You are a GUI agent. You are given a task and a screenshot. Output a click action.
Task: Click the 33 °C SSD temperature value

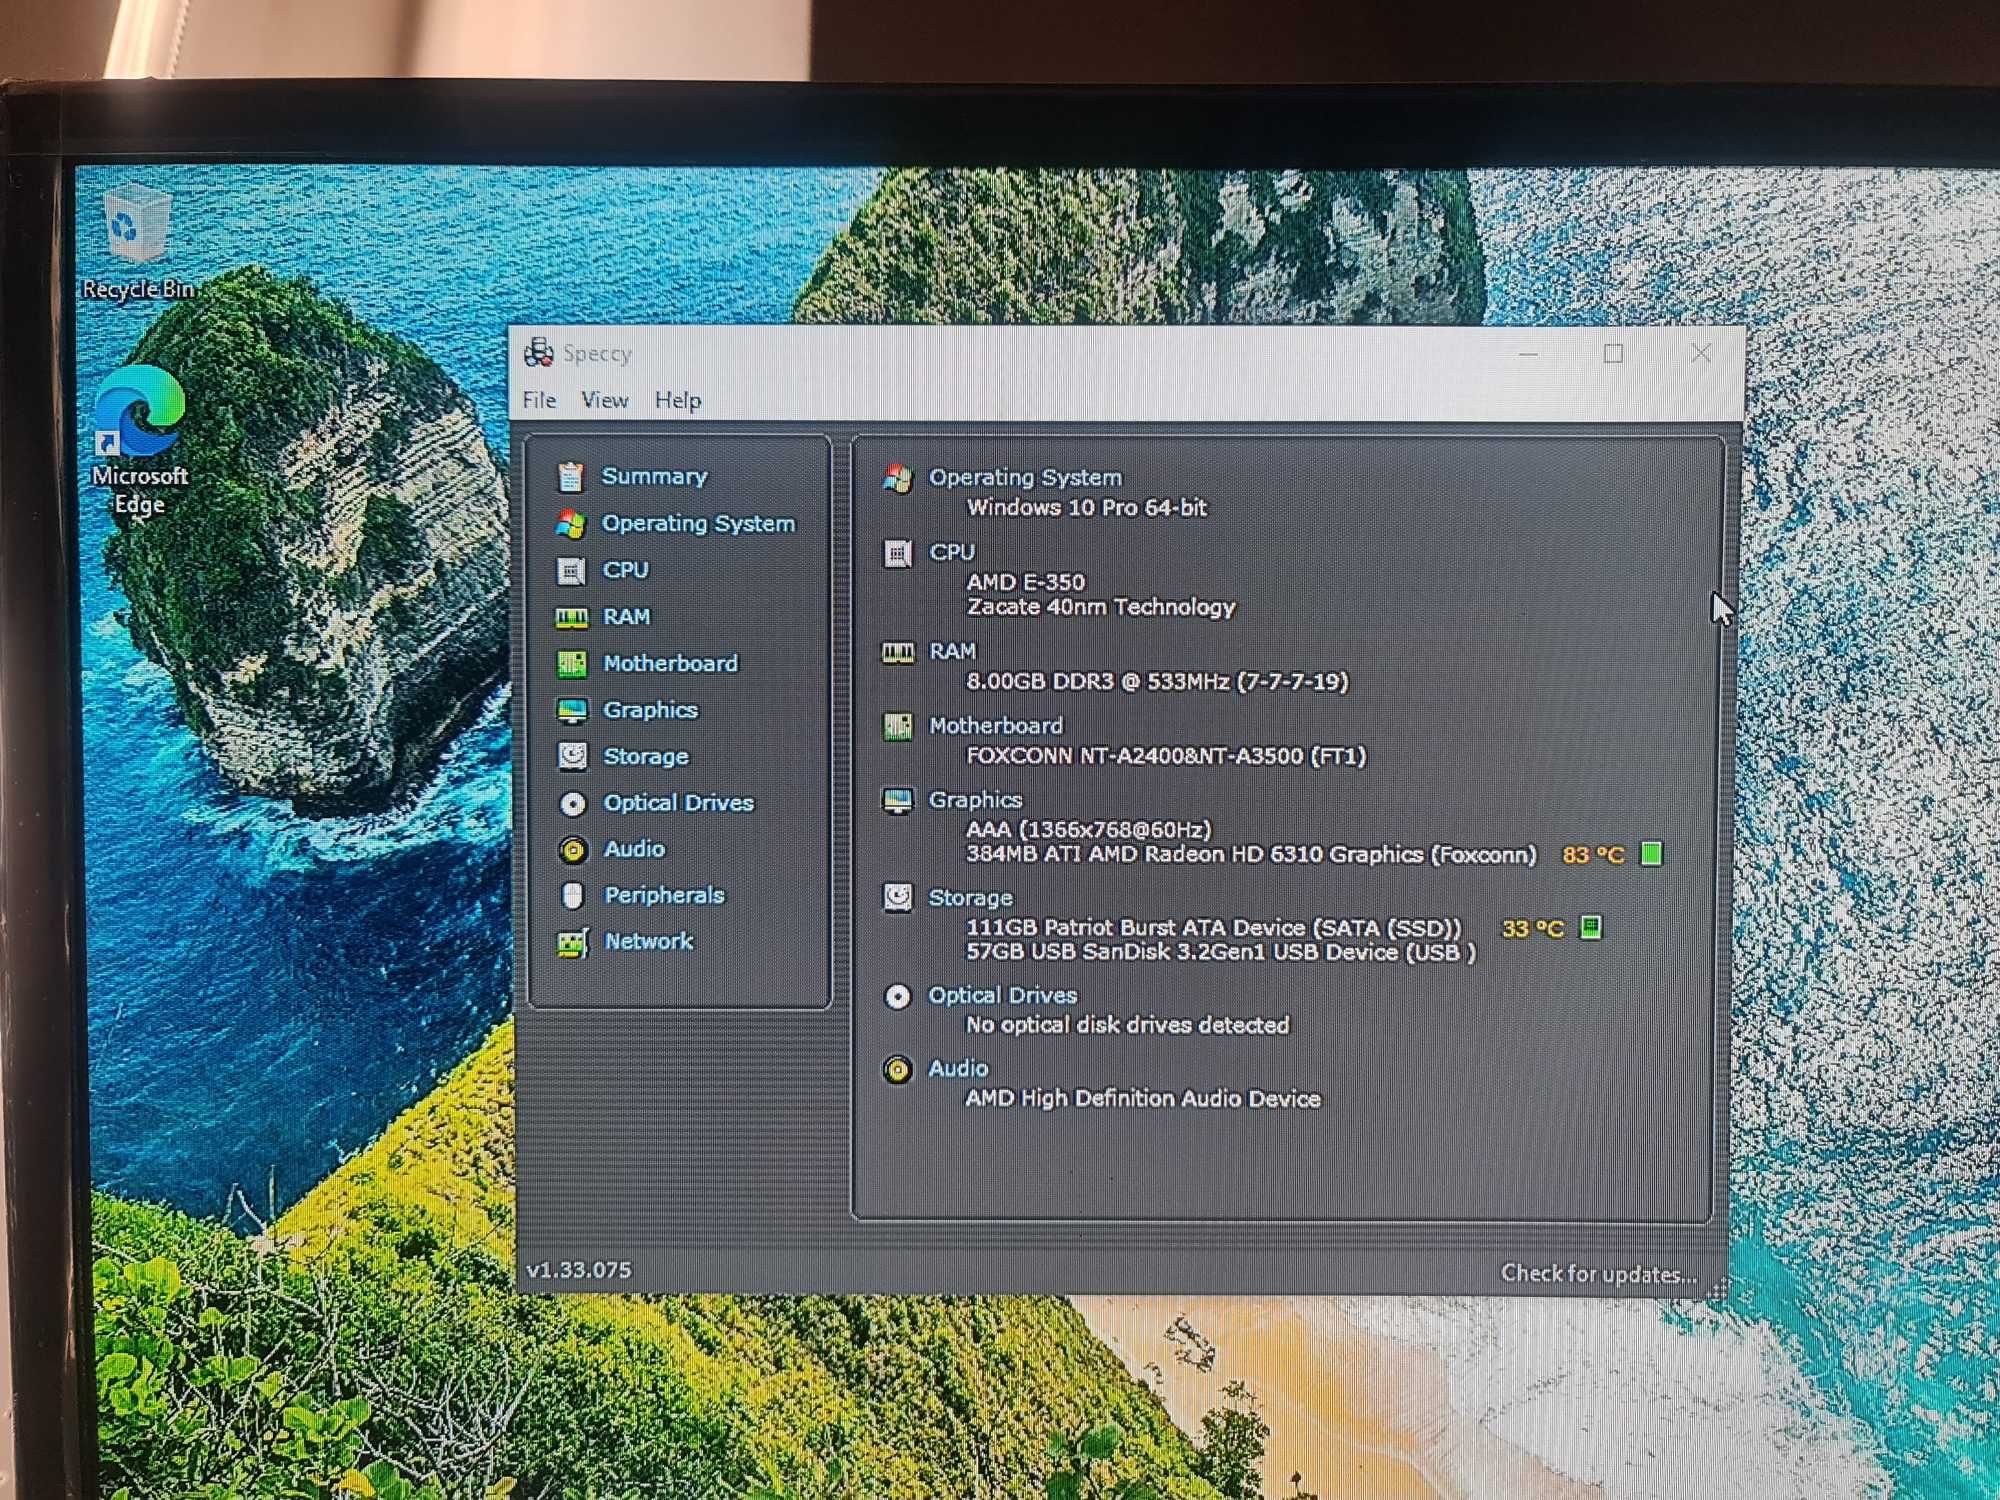1532,929
